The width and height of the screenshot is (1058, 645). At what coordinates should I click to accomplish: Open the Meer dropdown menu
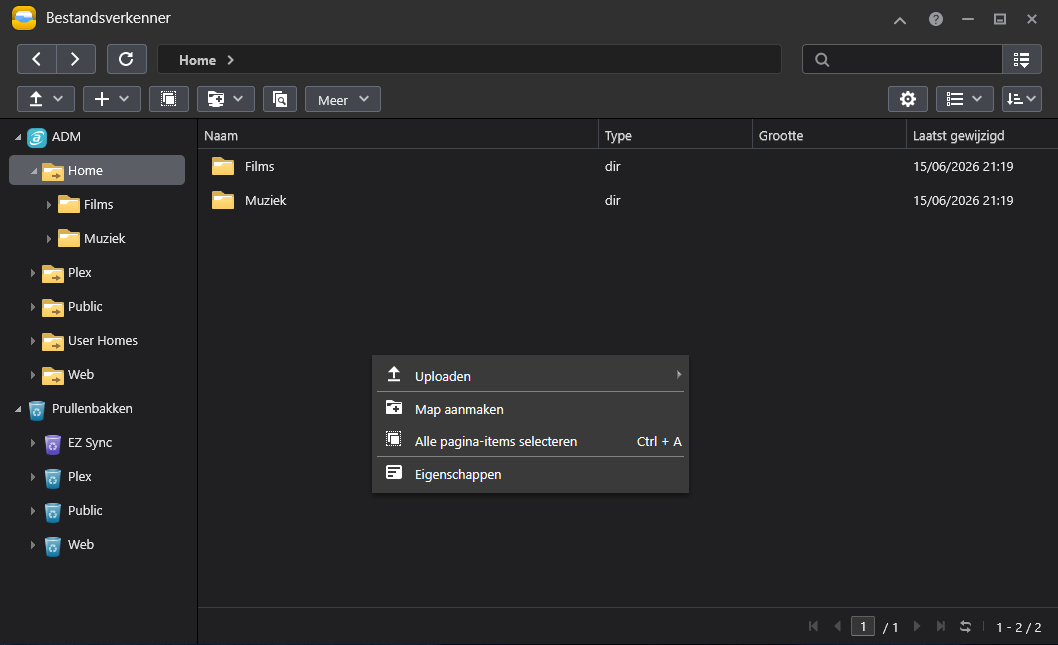pos(343,99)
